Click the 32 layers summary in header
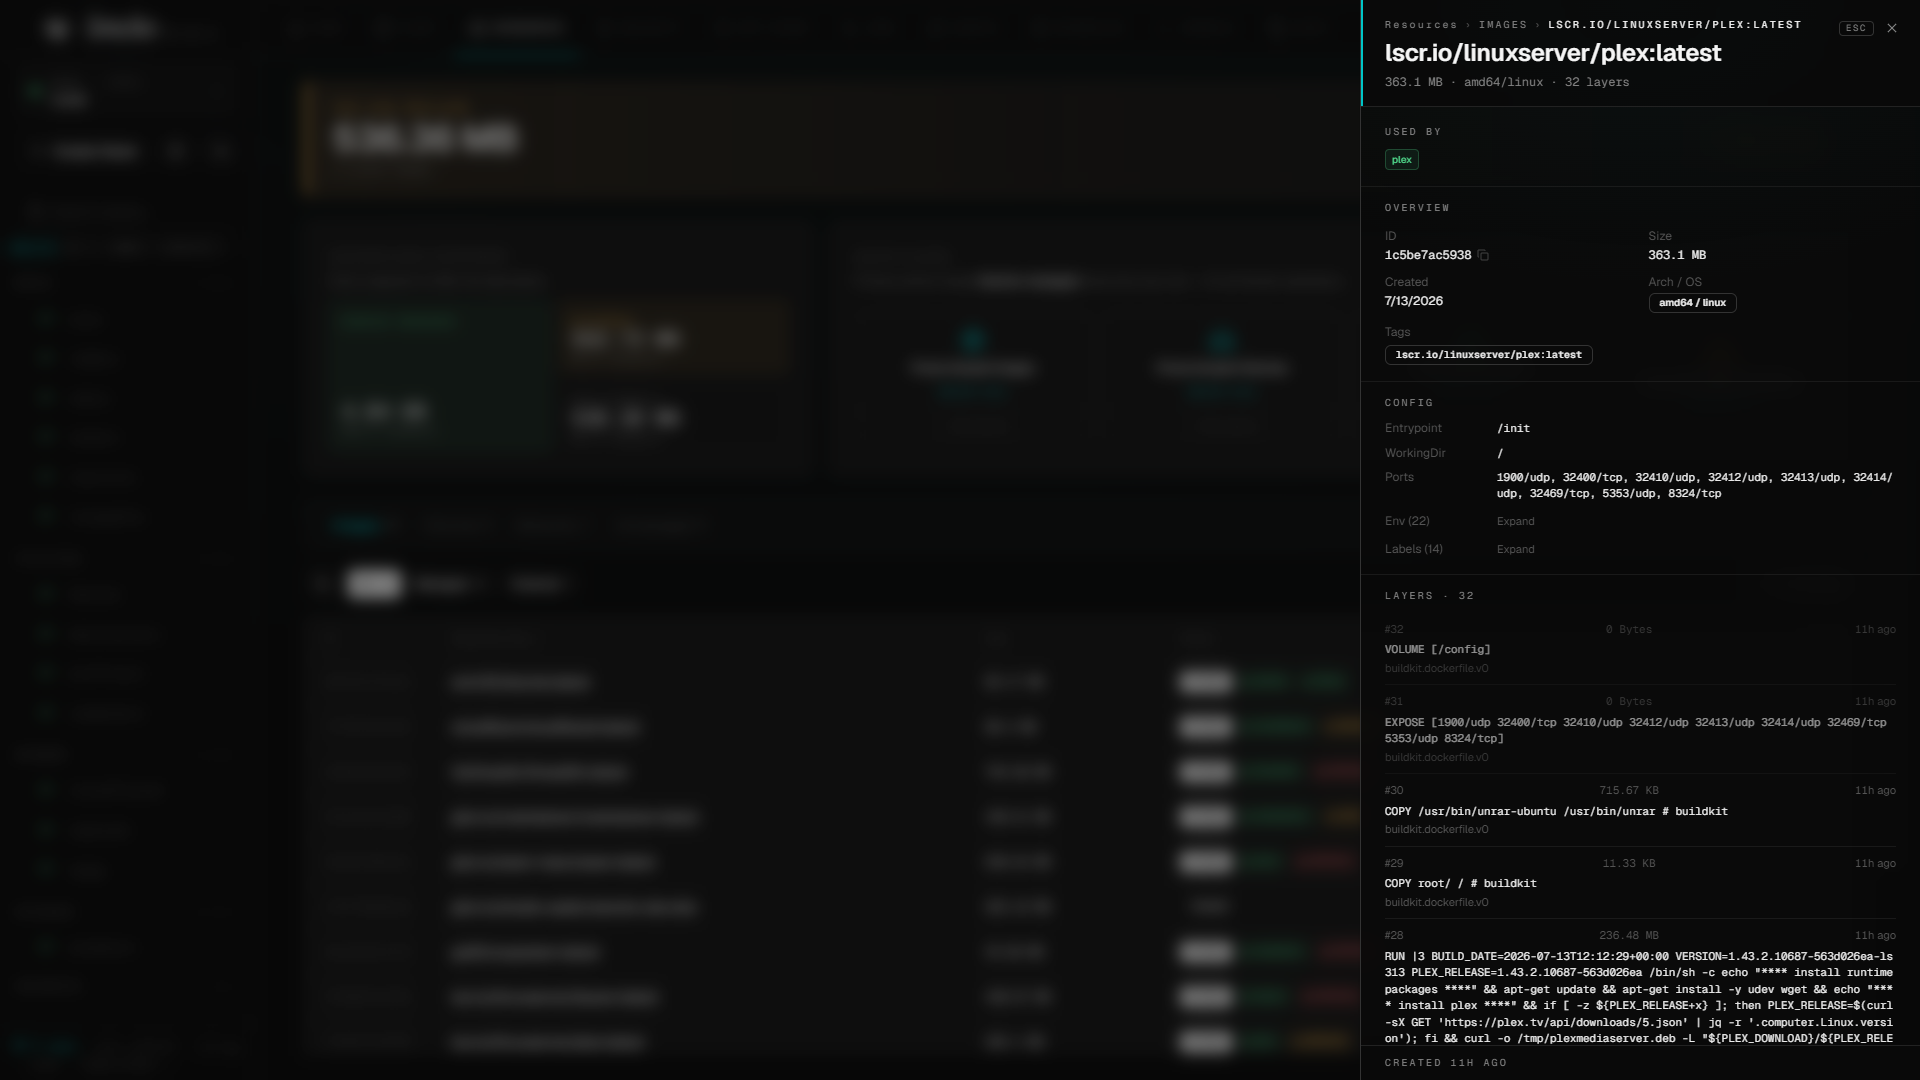This screenshot has width=1920, height=1080. [x=1596, y=82]
